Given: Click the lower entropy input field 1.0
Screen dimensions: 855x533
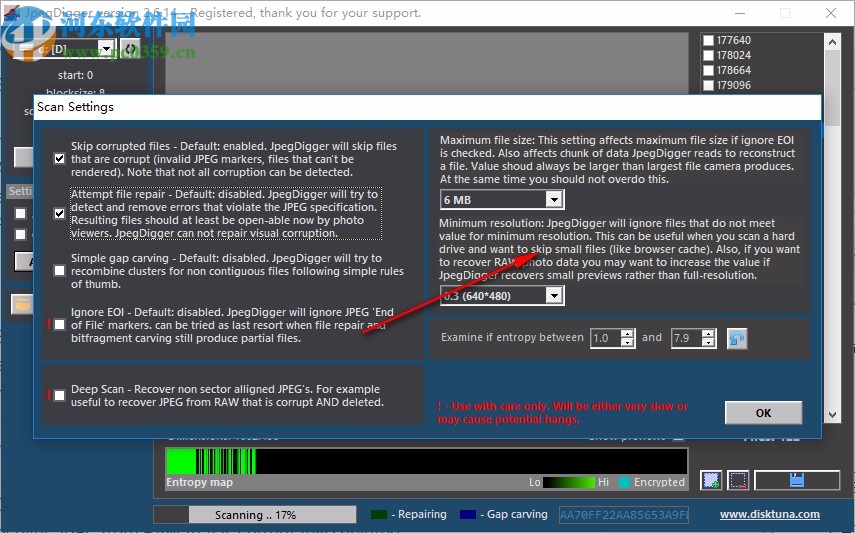Looking at the screenshot, I should click(x=606, y=338).
